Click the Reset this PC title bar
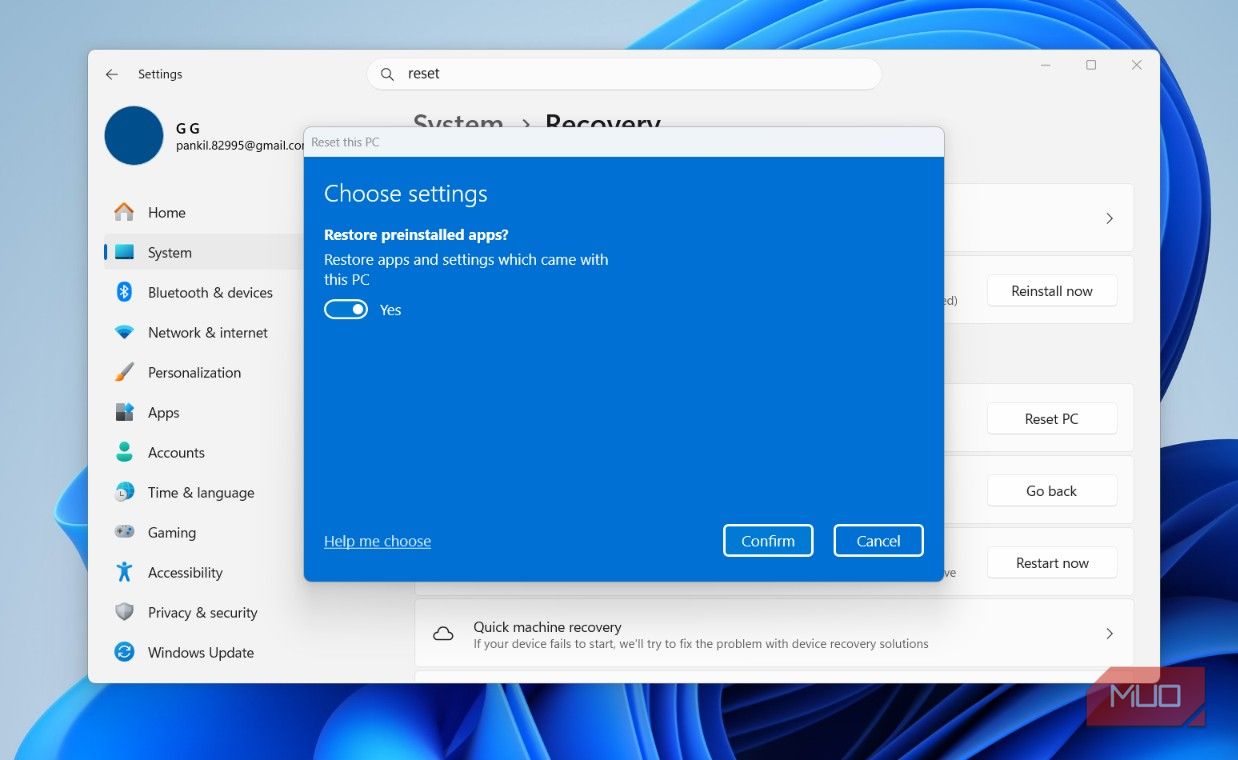Image resolution: width=1238 pixels, height=760 pixels. [624, 142]
